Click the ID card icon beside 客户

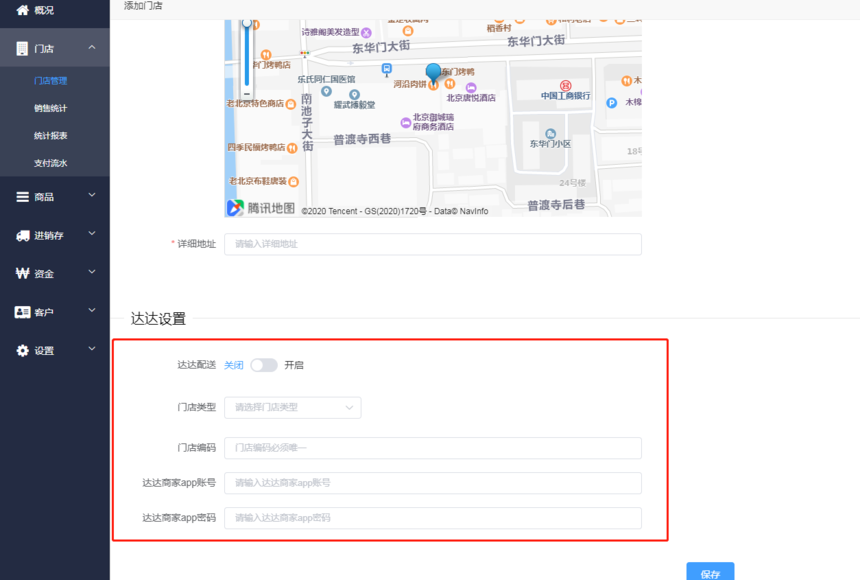pos(22,312)
